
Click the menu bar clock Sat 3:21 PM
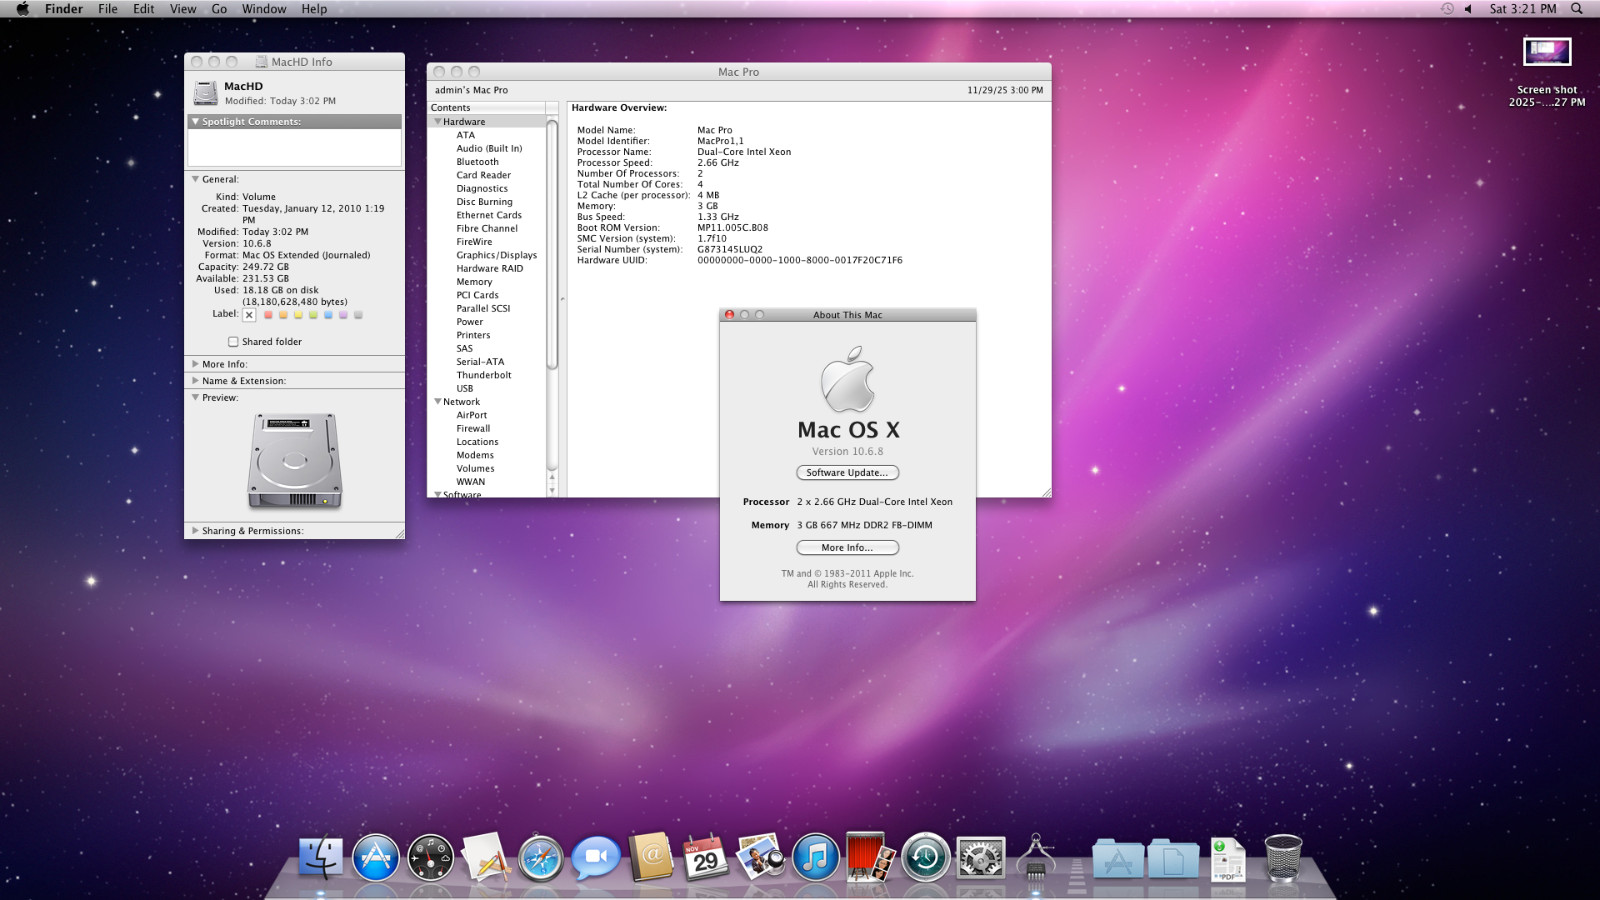click(x=1523, y=9)
